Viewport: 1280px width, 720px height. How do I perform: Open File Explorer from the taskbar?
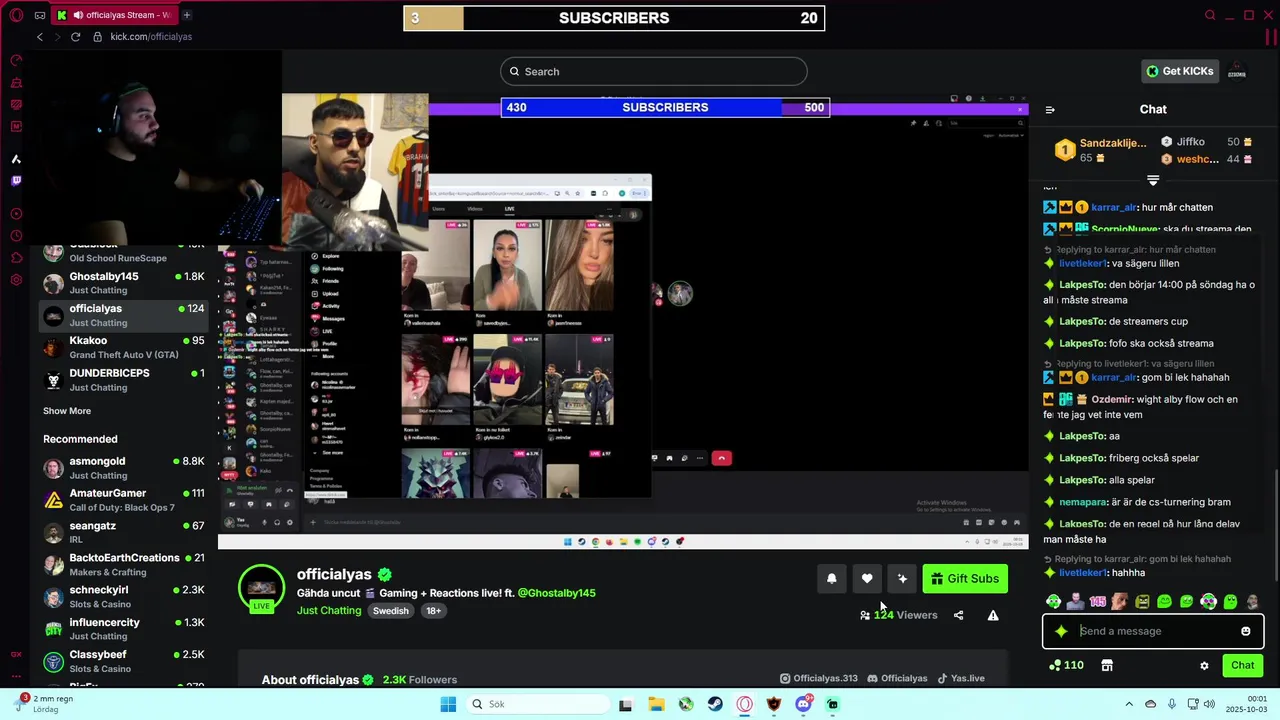point(656,704)
